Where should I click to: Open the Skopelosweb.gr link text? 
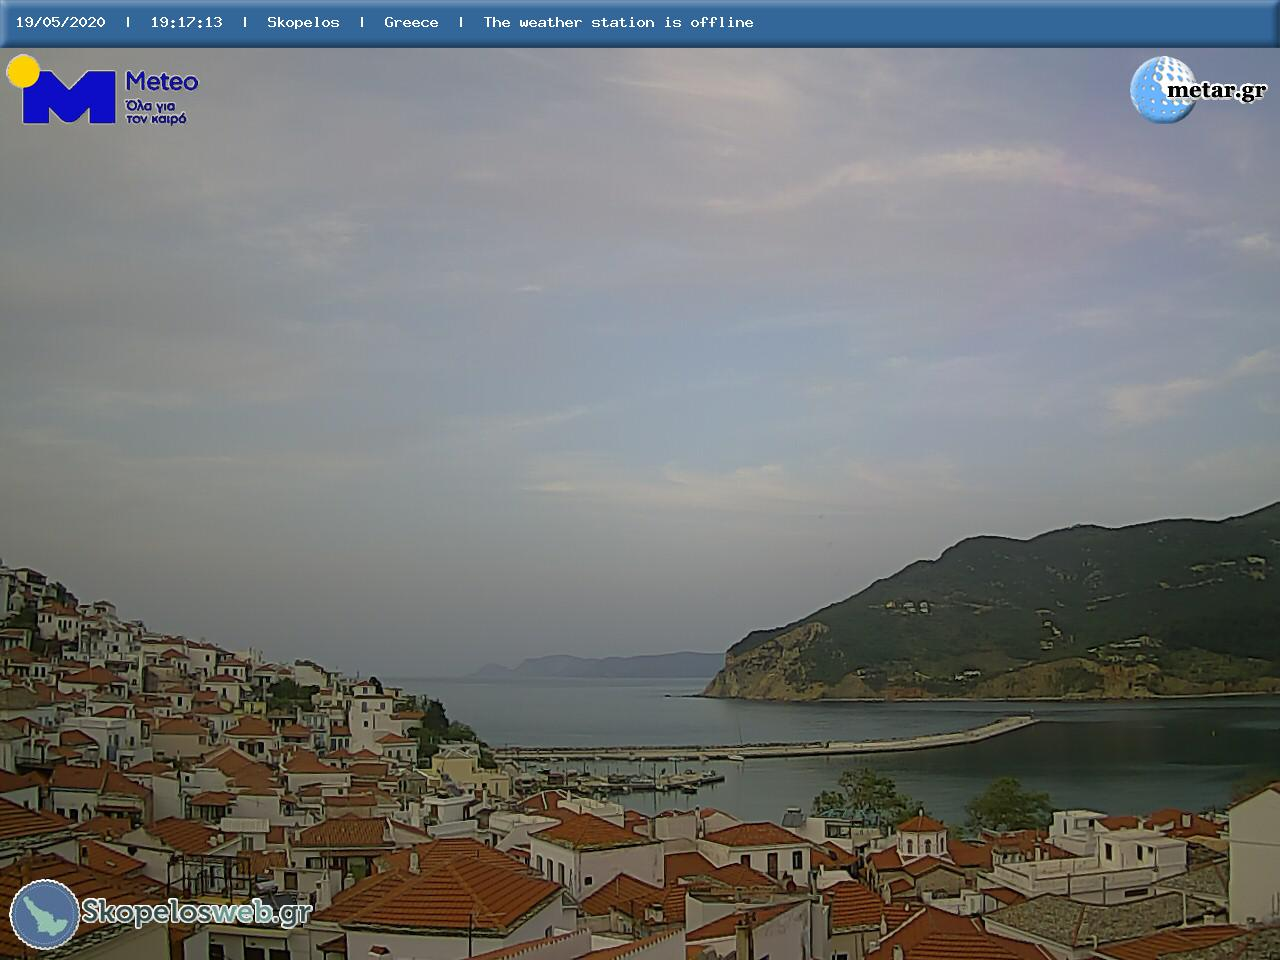tap(197, 912)
